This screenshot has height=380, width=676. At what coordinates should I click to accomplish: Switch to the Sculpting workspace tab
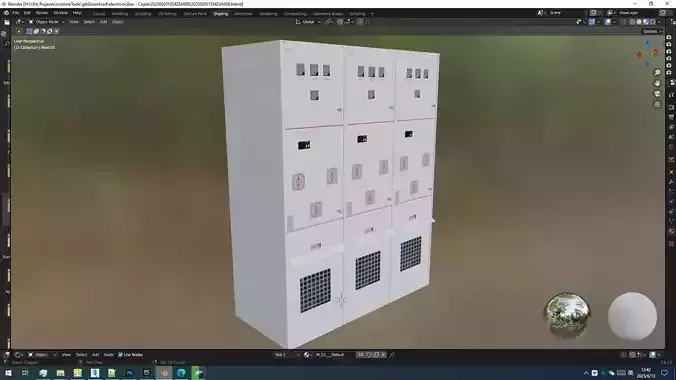click(x=143, y=14)
